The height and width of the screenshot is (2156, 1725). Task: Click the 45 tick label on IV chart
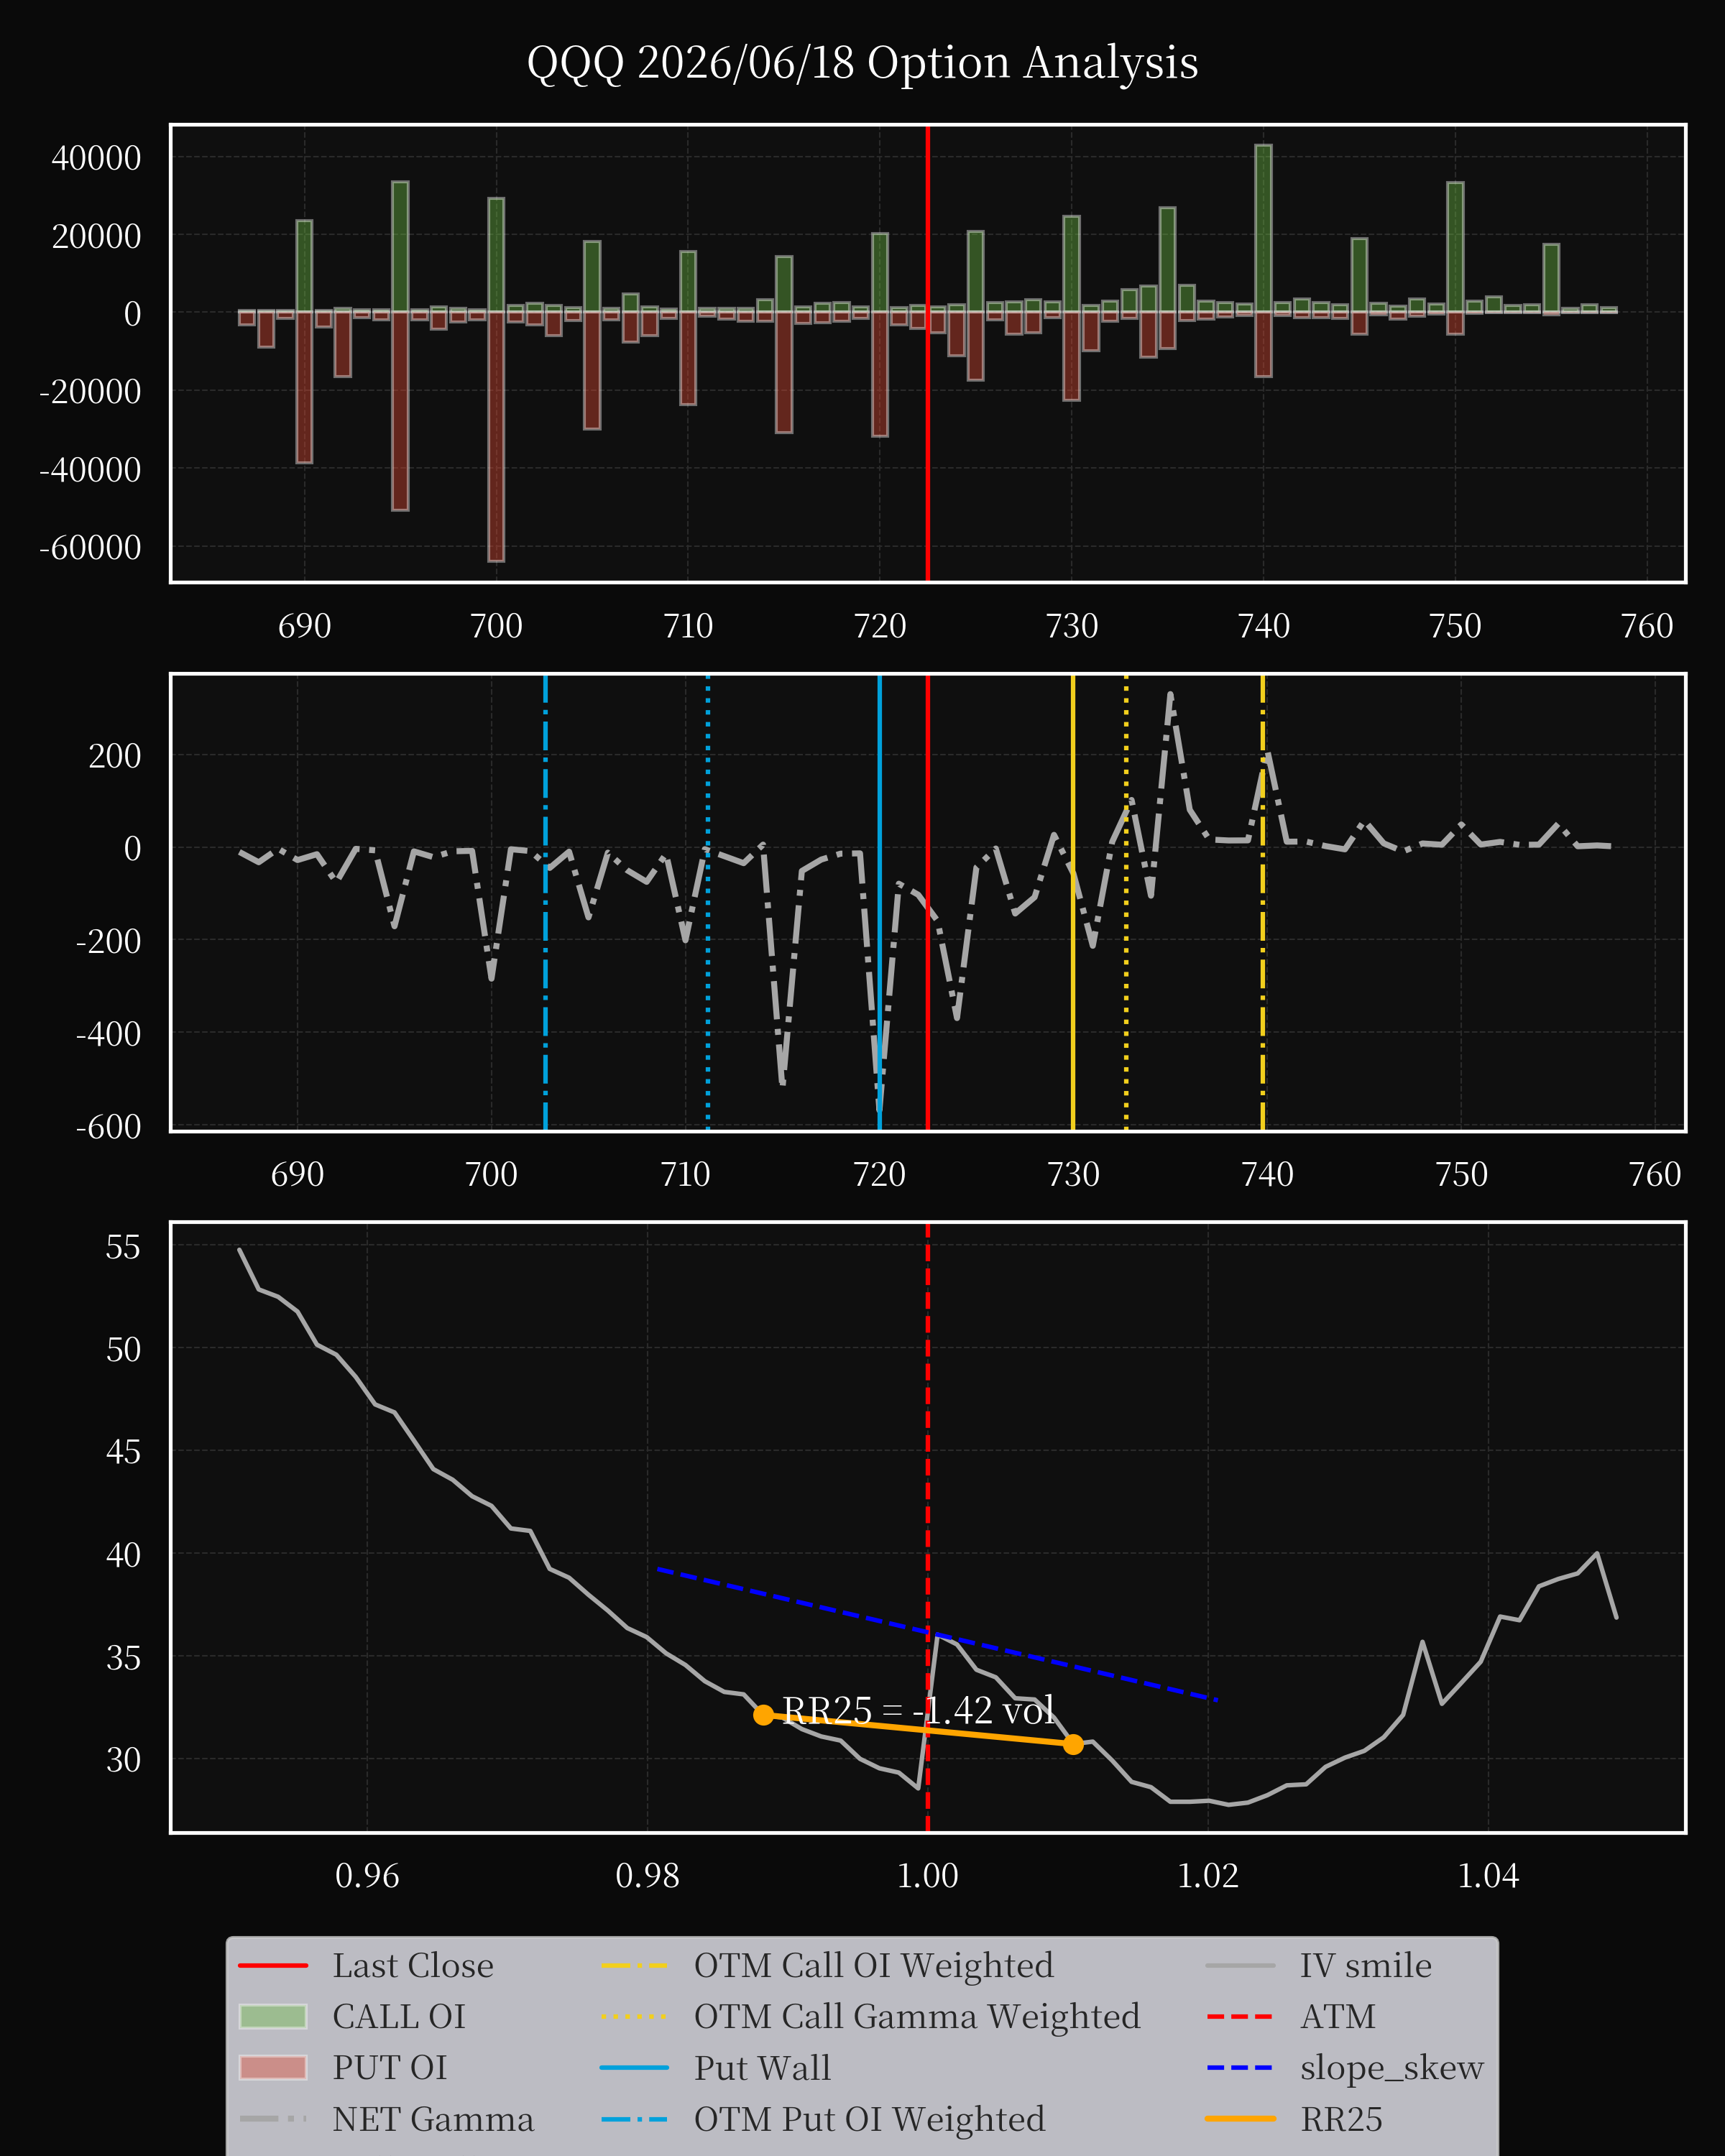click(x=123, y=1452)
